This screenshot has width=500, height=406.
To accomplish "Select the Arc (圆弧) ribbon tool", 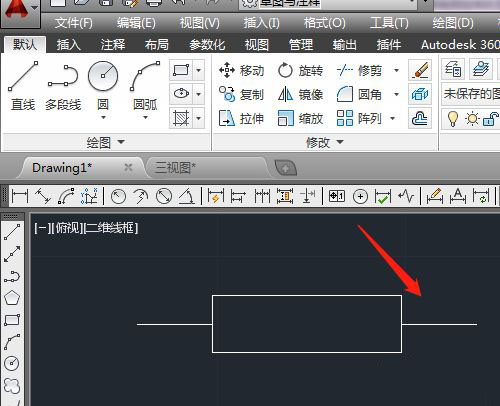I will pos(145,86).
